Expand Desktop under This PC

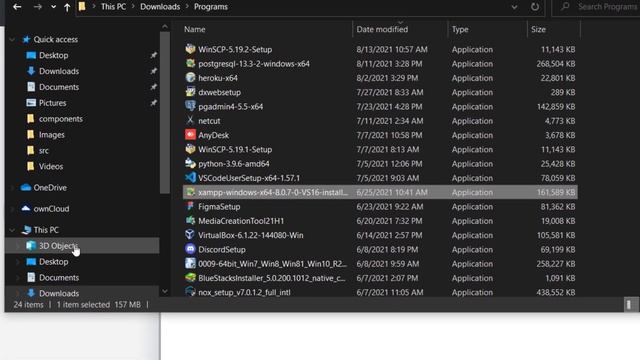tap(18, 262)
